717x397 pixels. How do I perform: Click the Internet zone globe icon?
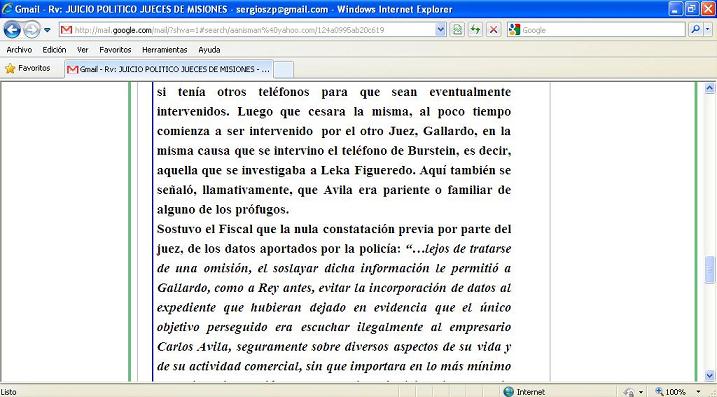click(508, 392)
